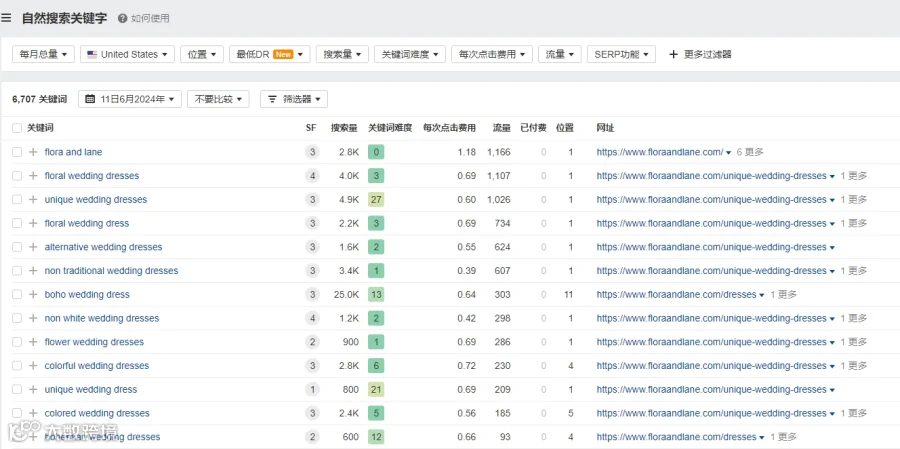Click difficulty badge 13 for boho wedding dress

[x=377, y=295]
